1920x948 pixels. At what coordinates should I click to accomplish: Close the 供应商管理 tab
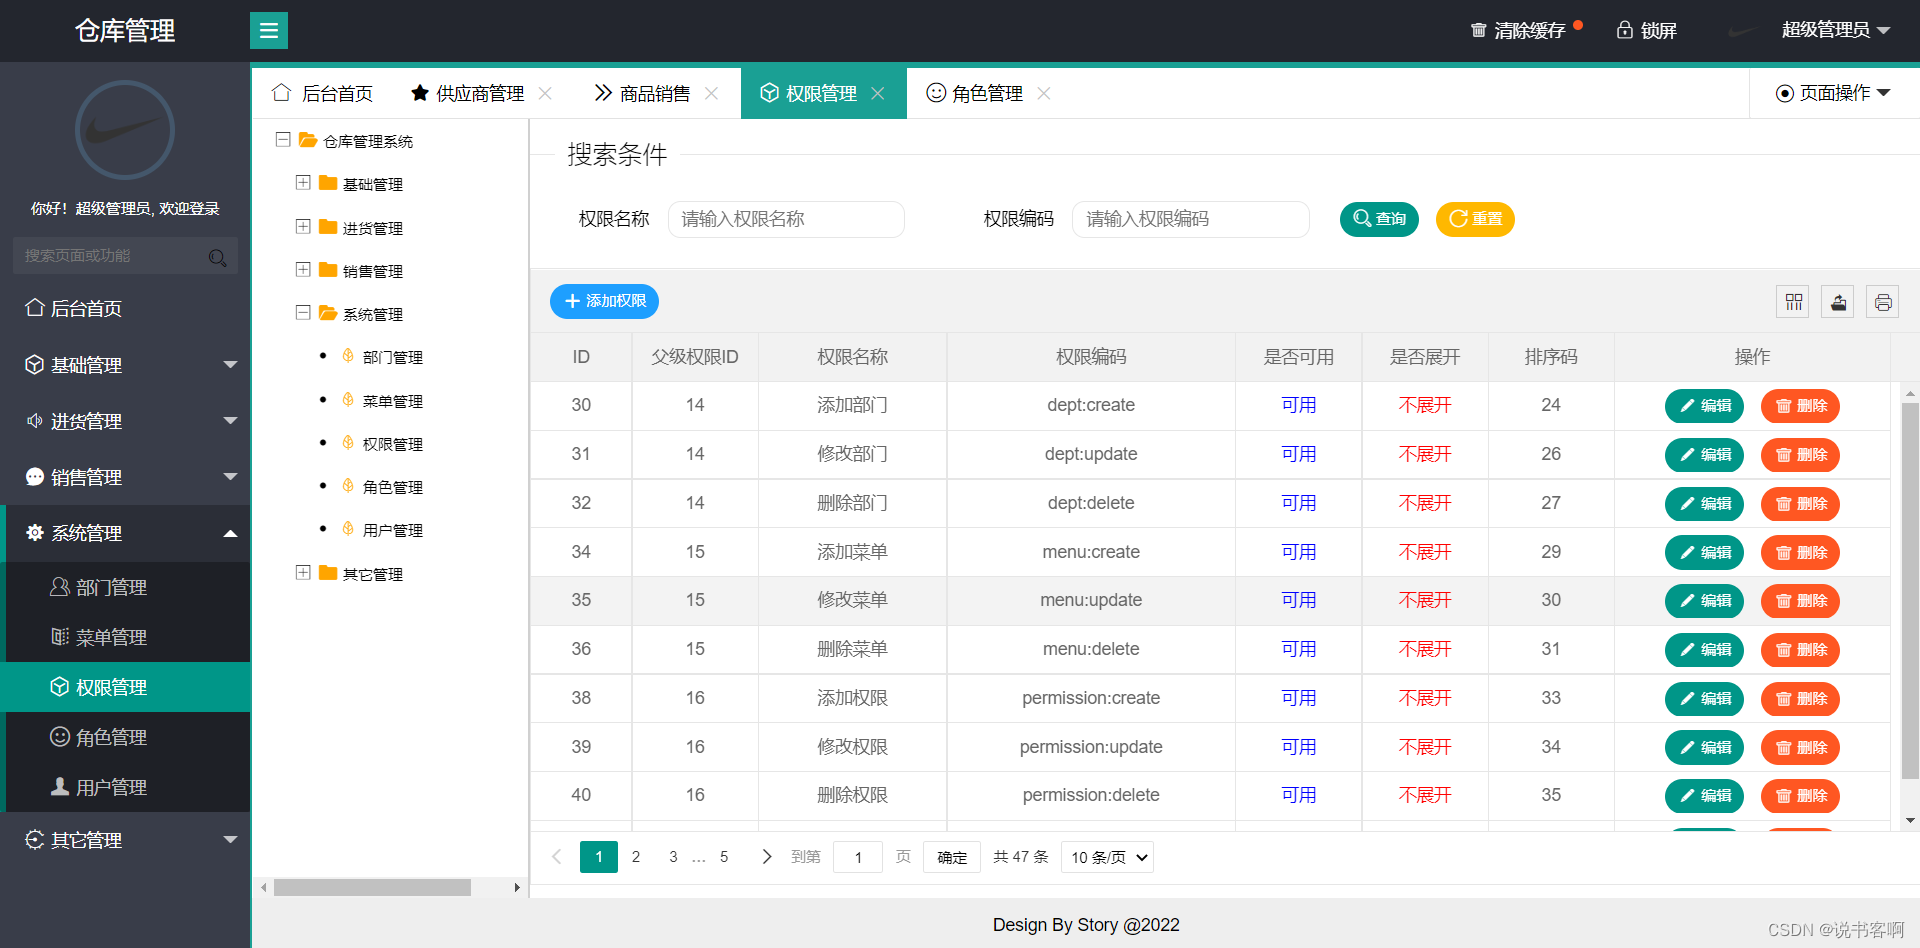(545, 93)
